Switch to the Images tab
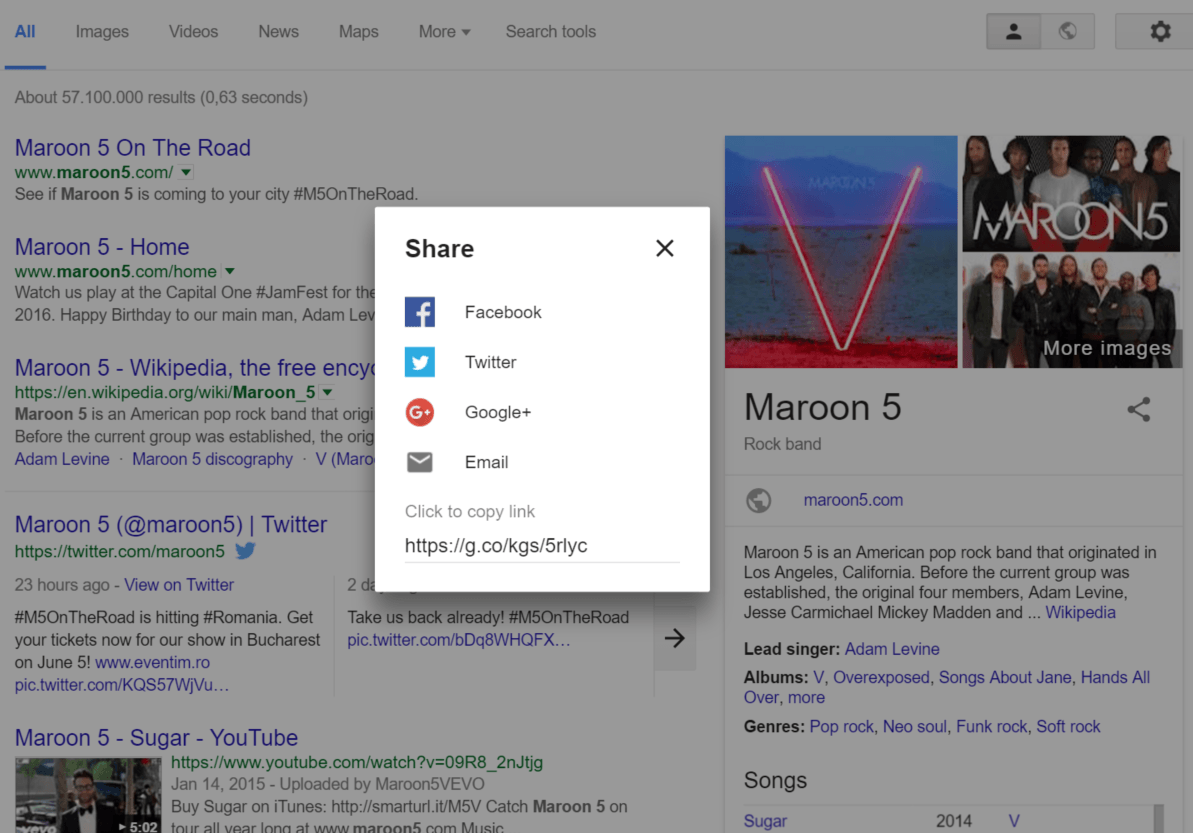Image resolution: width=1193 pixels, height=833 pixels. 102,32
